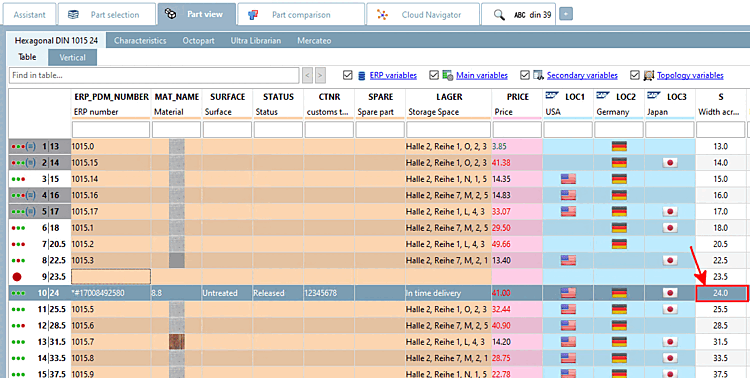
Task: Click the material swatch in row 1015.15
Action: pyautogui.click(x=177, y=163)
